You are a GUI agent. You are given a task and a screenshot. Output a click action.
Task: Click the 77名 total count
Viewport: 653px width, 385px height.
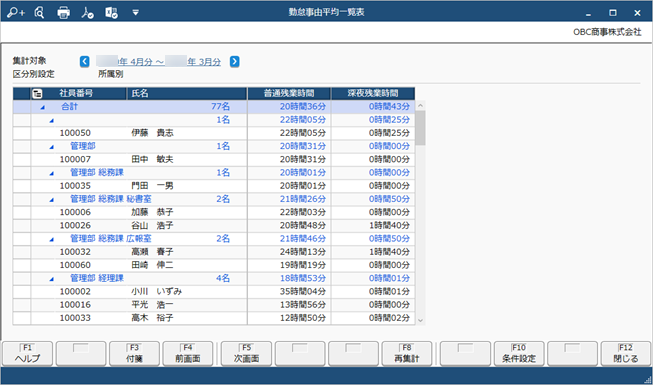coord(220,107)
